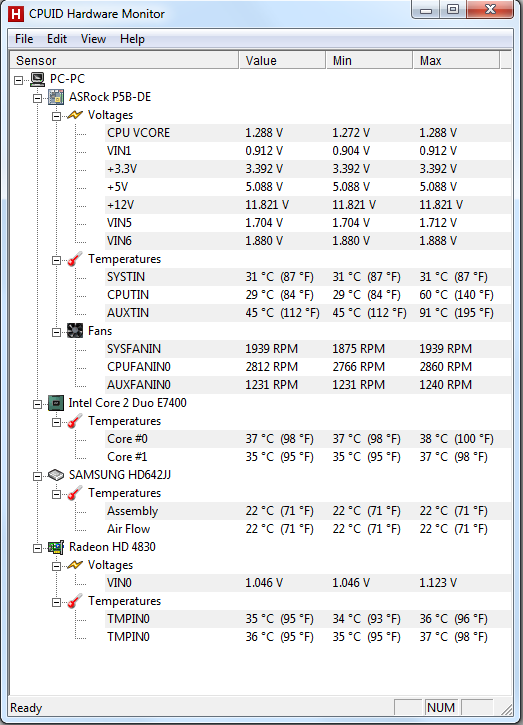Click thermometer icon under SAMSUNG HD642JJ
Image resolution: width=523 pixels, height=725 pixels.
pos(75,493)
